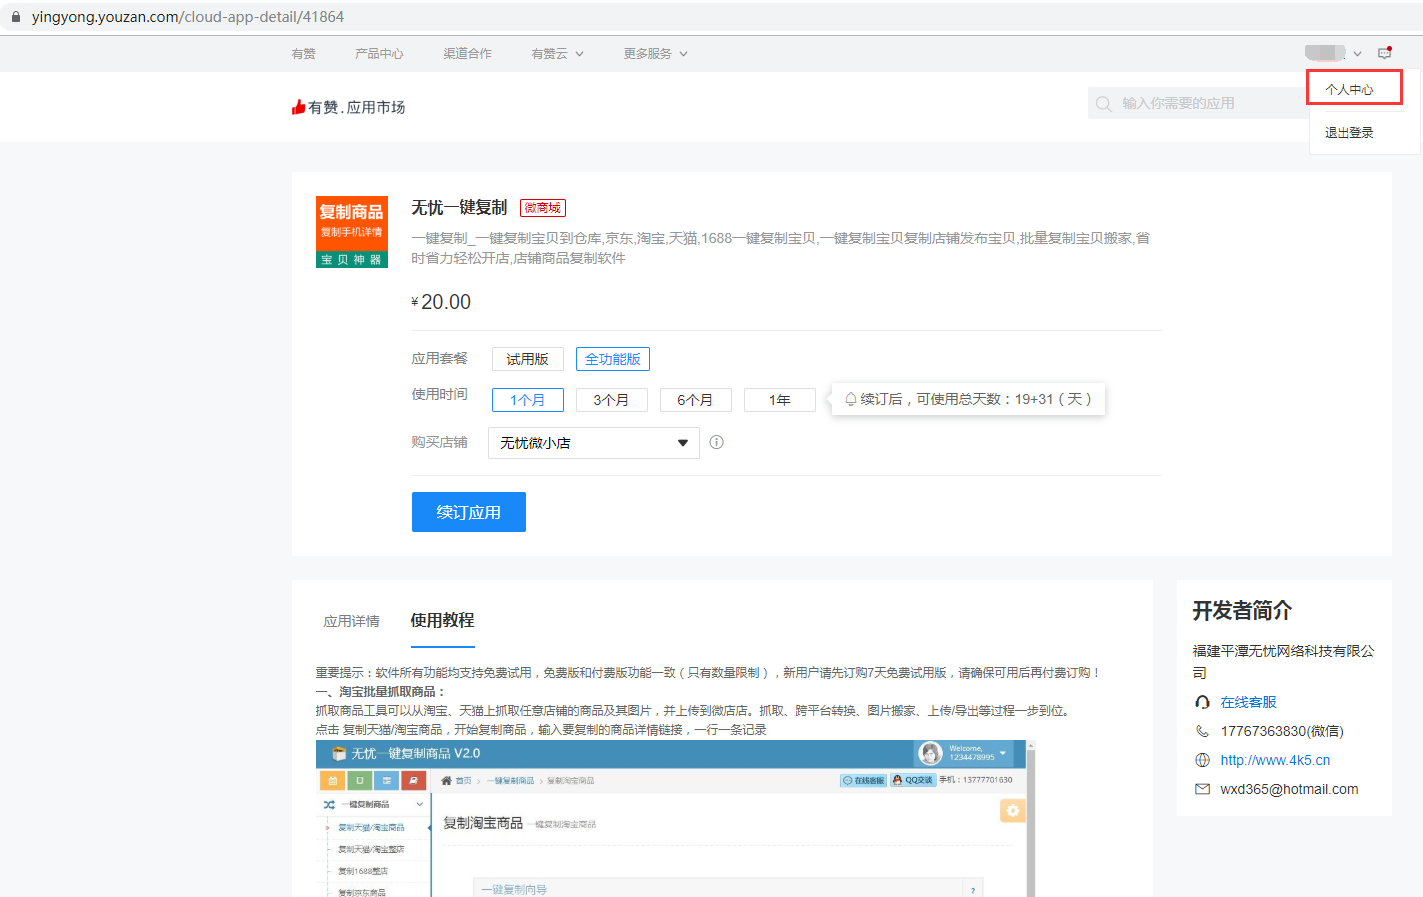Select the 全功能版 package option

tap(613, 359)
